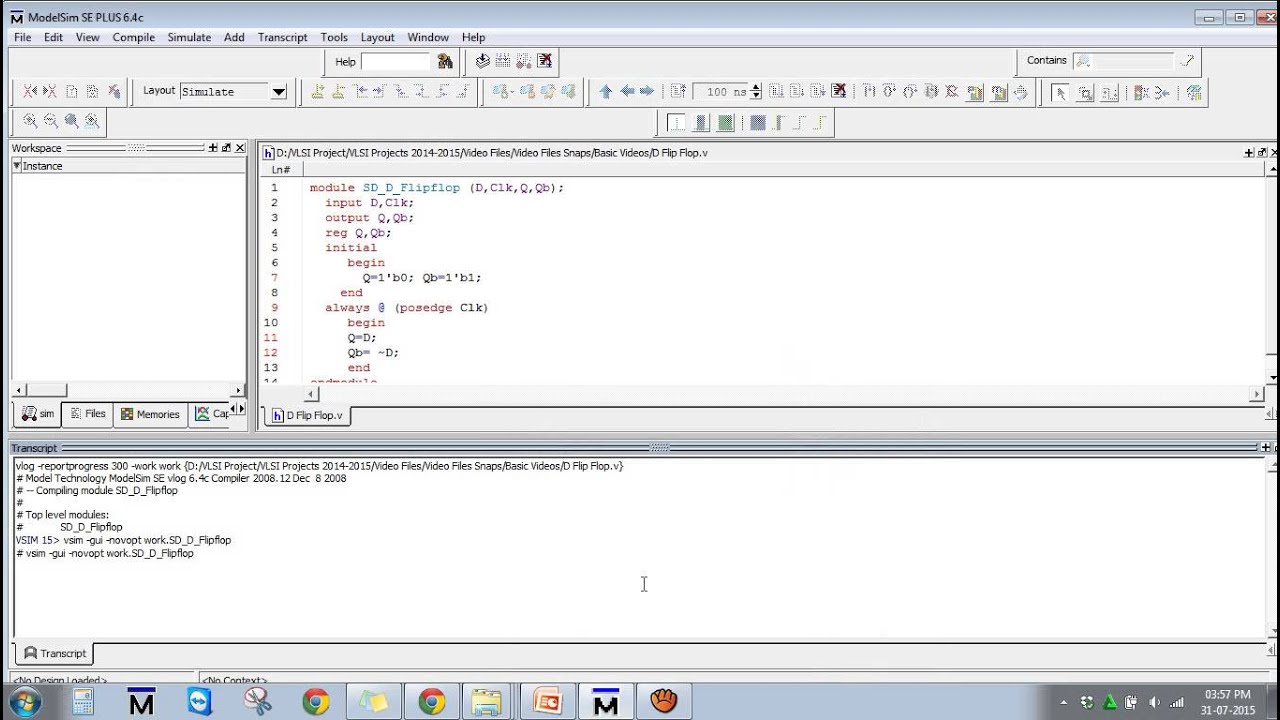Click inside the Help search field

(x=395, y=61)
